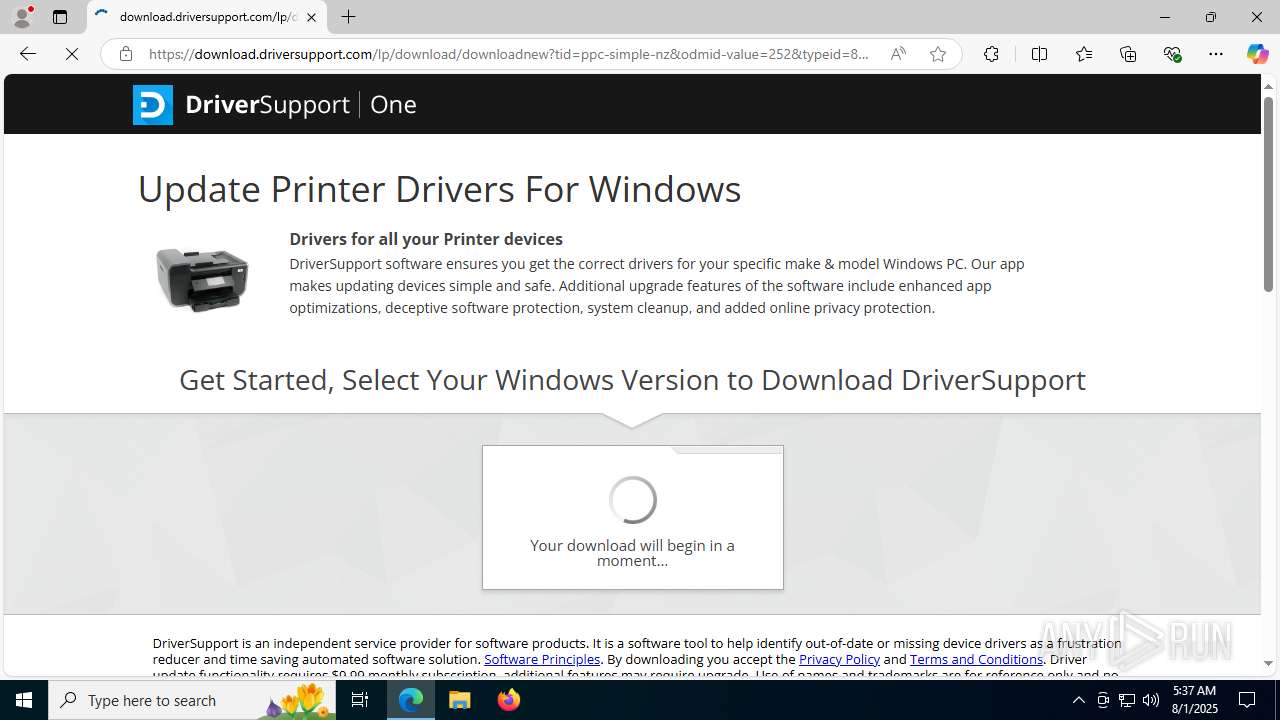Viewport: 1280px width, 720px height.
Task: Open volume control tray icon
Action: pyautogui.click(x=1151, y=700)
